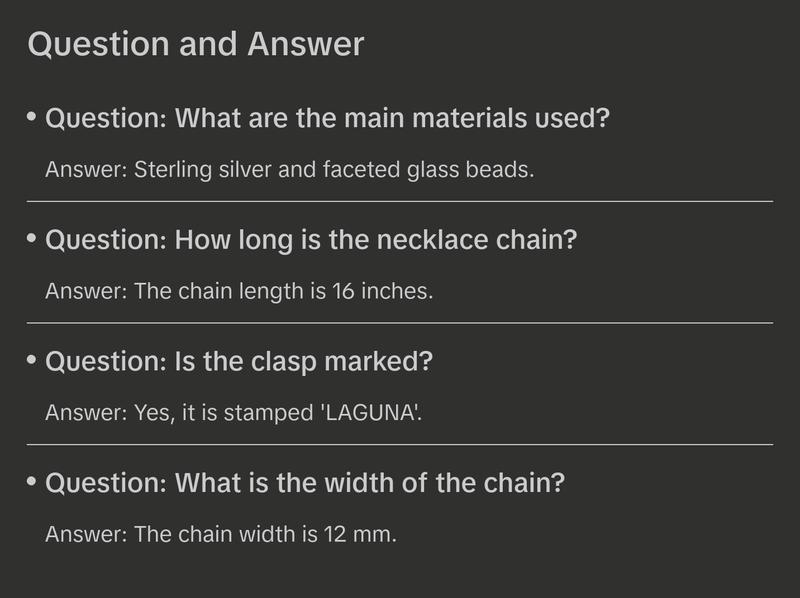Click the divider below the materials answer
The image size is (800, 598).
[x=400, y=201]
